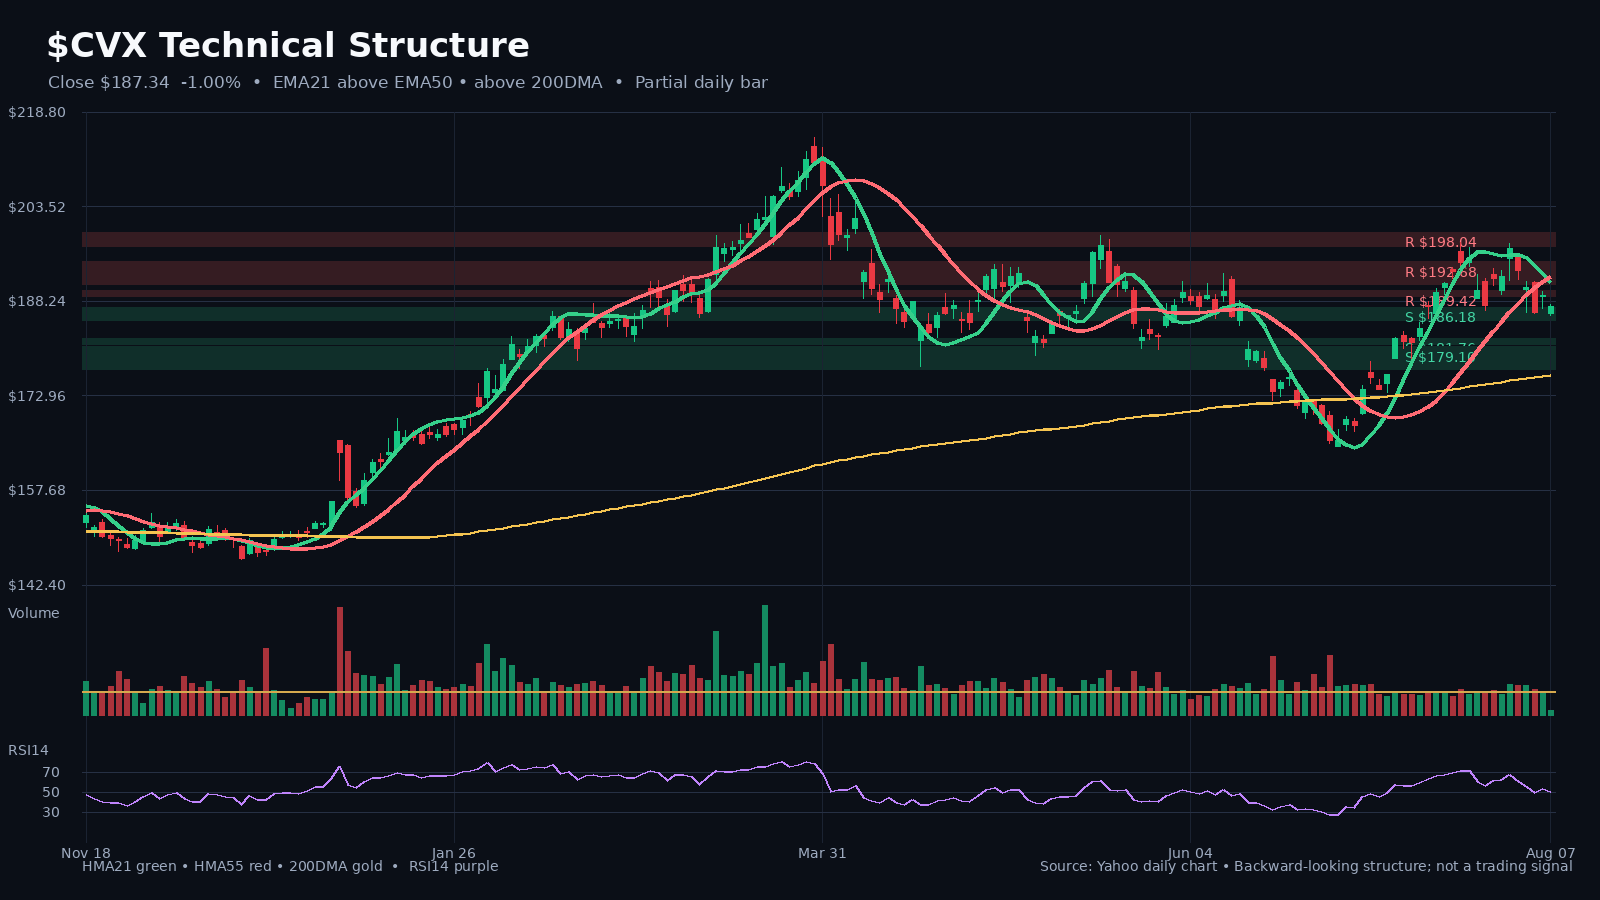Click the "Jun 04" date axis label
This screenshot has width=1600, height=900.
[x=1190, y=853]
